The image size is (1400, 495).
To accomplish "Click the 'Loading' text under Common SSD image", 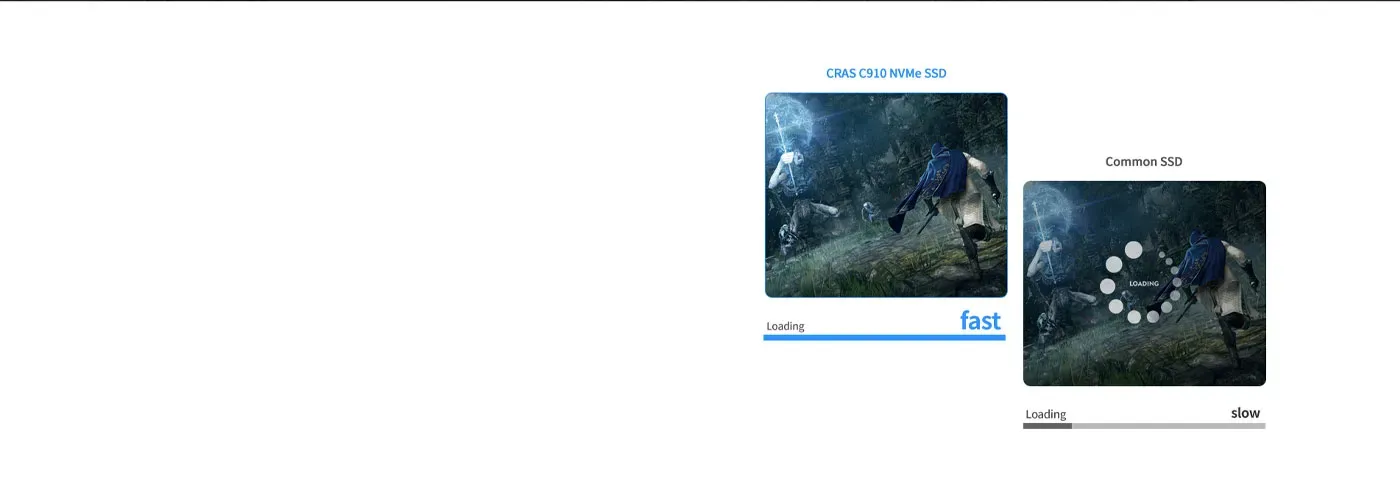I will 1046,414.
